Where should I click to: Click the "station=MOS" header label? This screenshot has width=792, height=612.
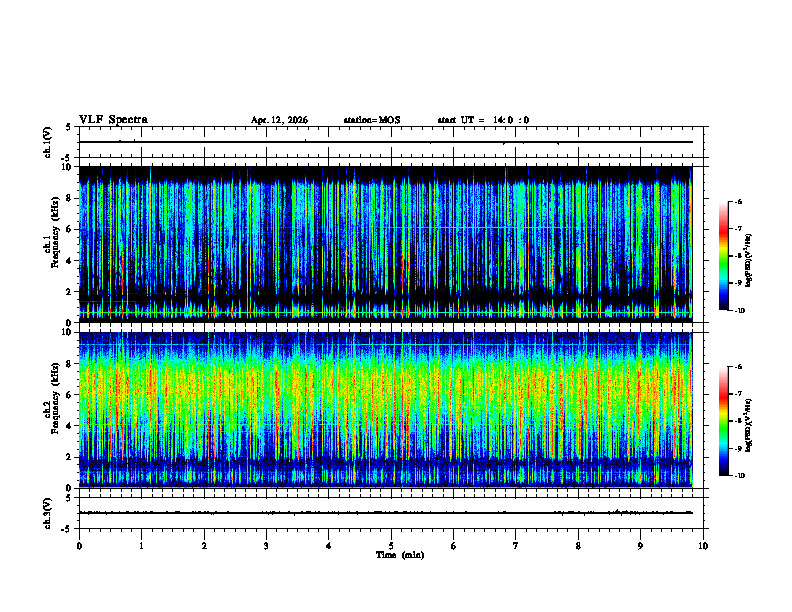372,120
